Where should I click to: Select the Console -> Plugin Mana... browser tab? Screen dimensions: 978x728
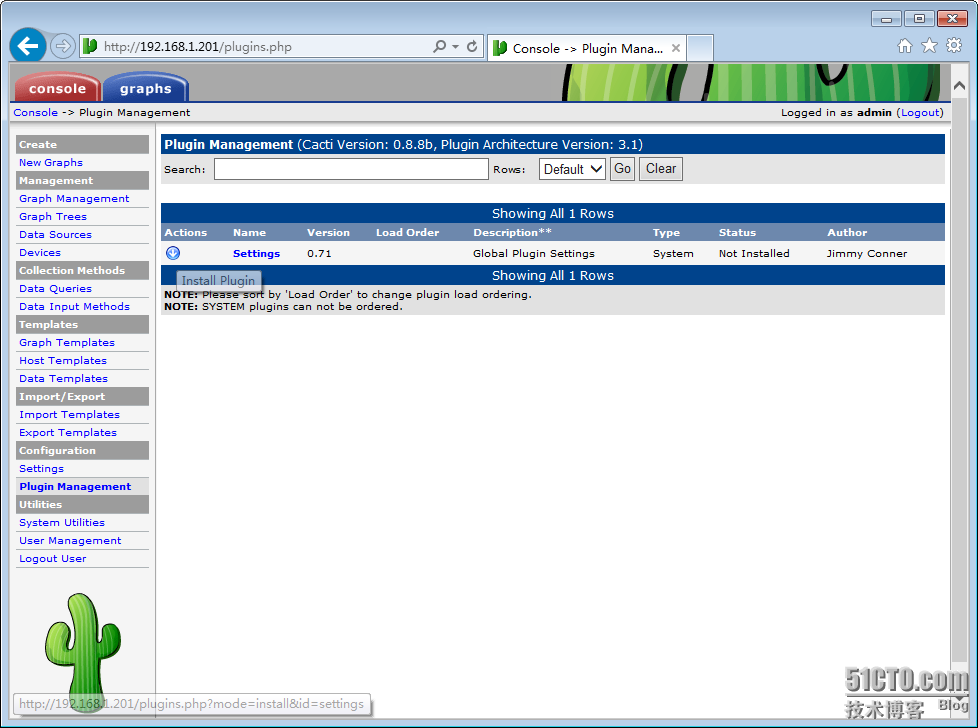tap(586, 49)
